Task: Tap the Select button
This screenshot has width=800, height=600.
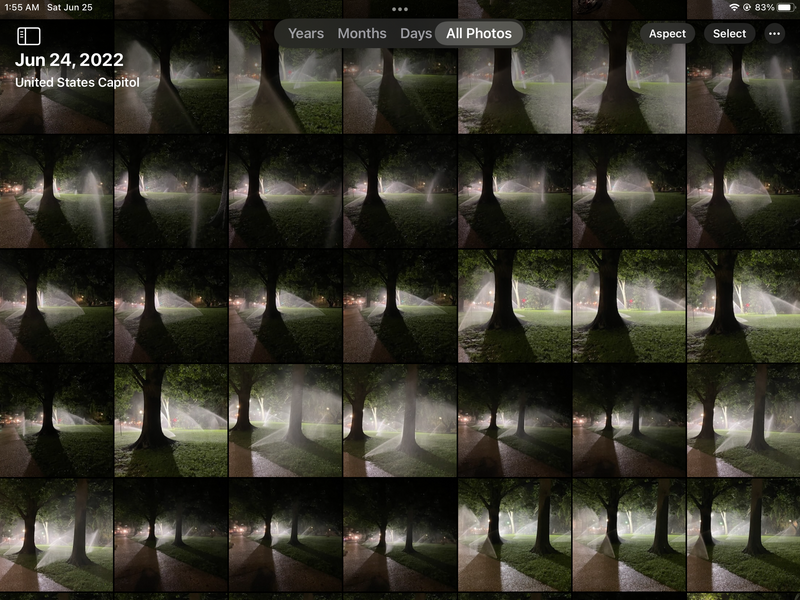Action: pos(729,34)
